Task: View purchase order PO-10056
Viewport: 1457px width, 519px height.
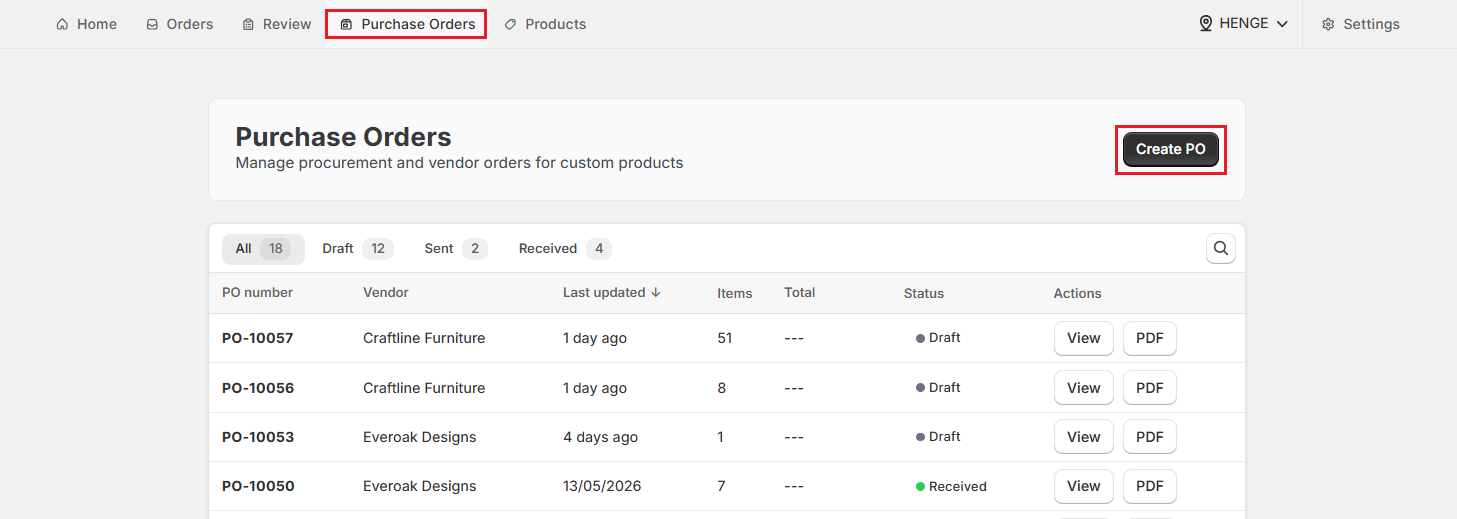Action: tap(1084, 388)
